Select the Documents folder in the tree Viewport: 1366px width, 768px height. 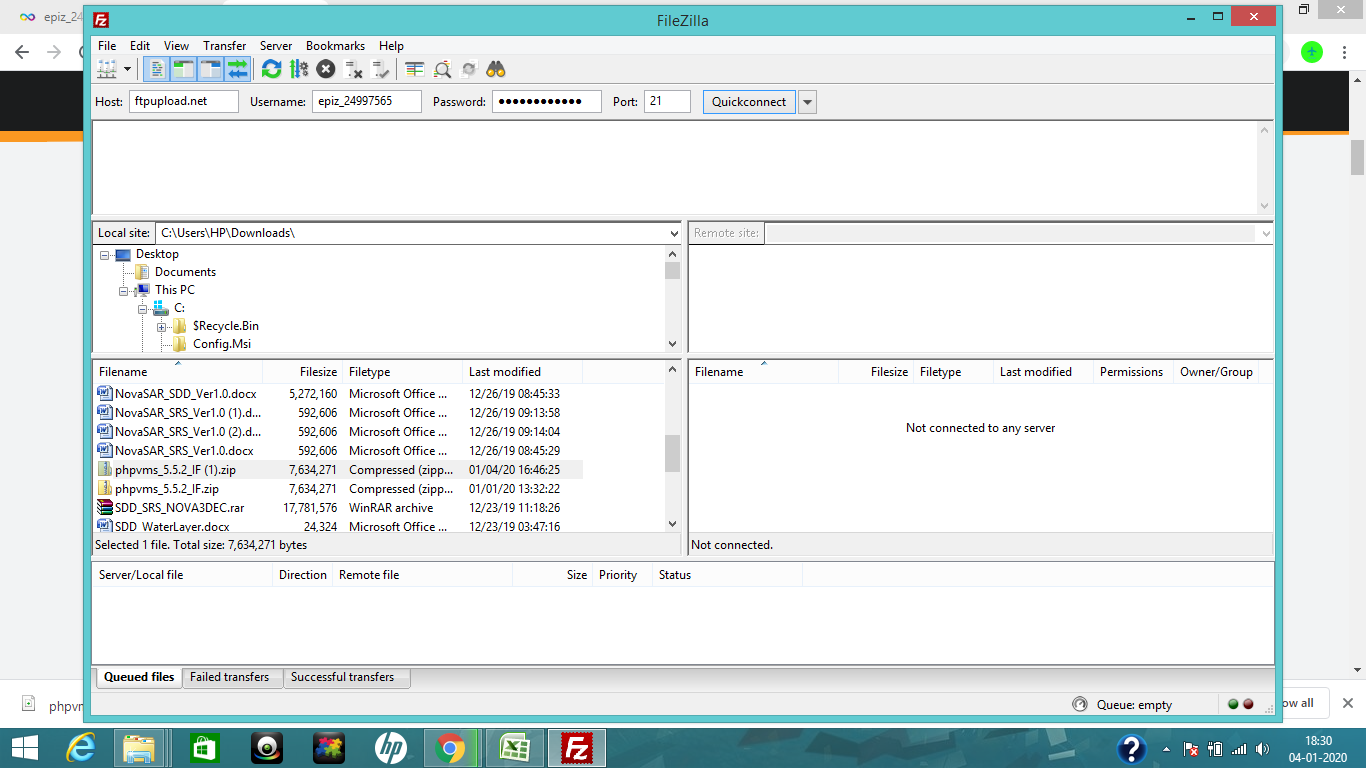pos(185,272)
